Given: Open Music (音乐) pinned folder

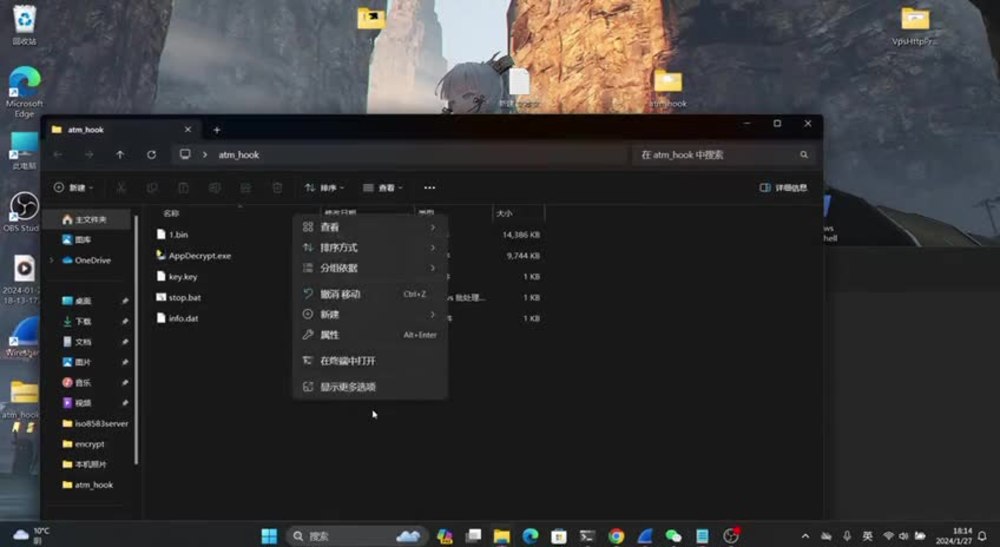Looking at the screenshot, I should point(77,383).
